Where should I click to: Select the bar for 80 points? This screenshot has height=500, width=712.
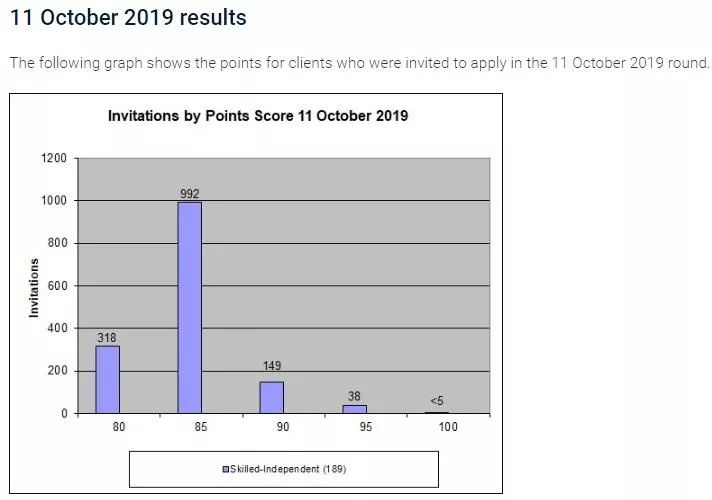point(107,379)
